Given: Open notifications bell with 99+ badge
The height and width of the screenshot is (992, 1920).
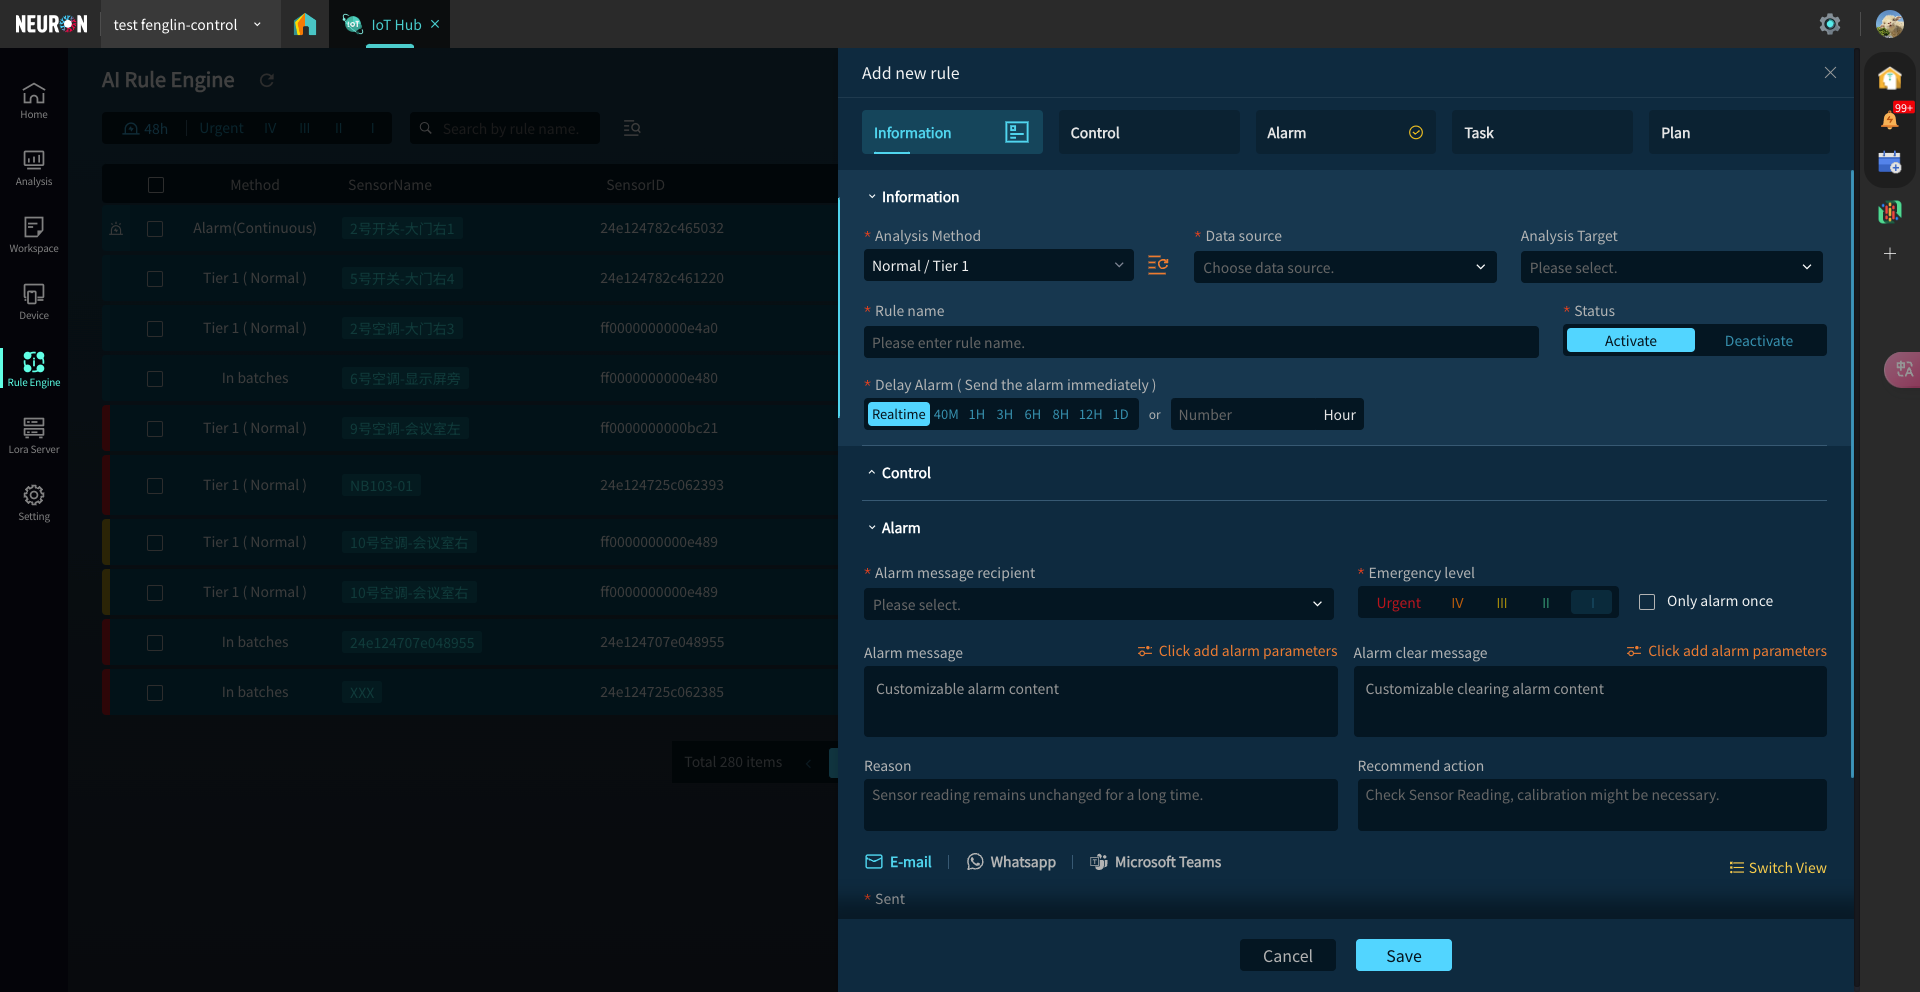Looking at the screenshot, I should 1890,119.
